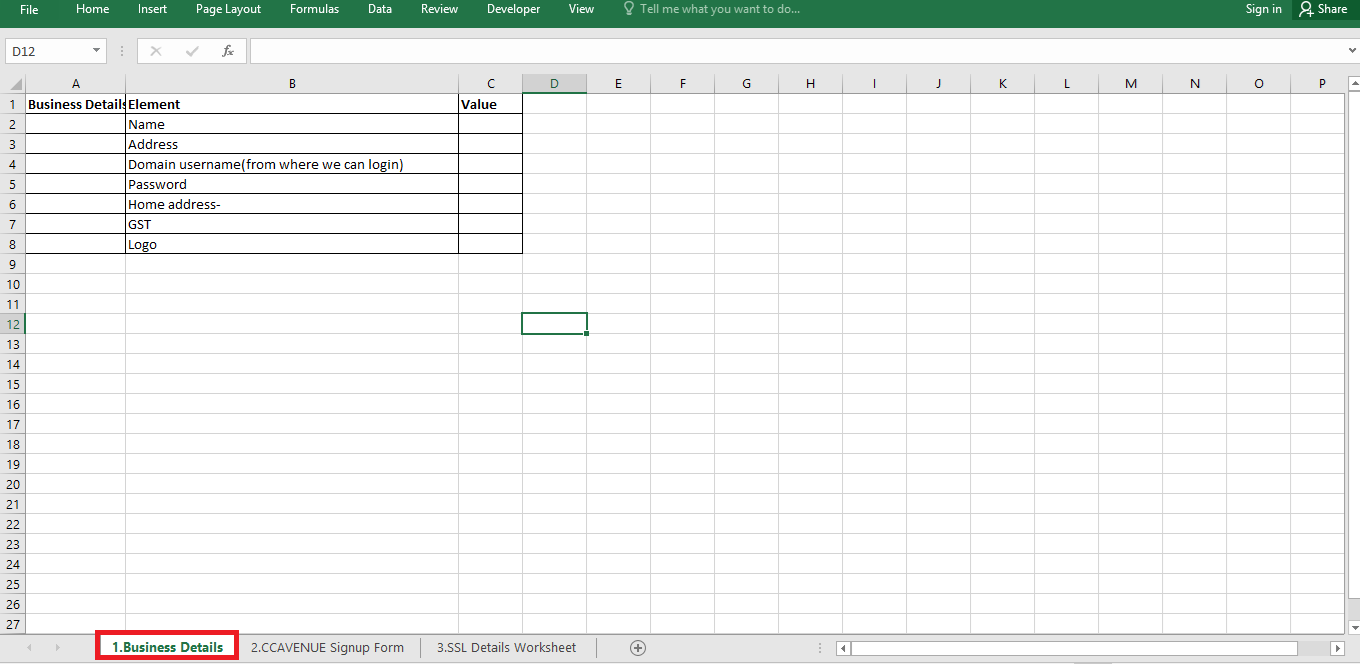1360x664 pixels.
Task: Click the Select All corner triangle
Action: point(13,84)
